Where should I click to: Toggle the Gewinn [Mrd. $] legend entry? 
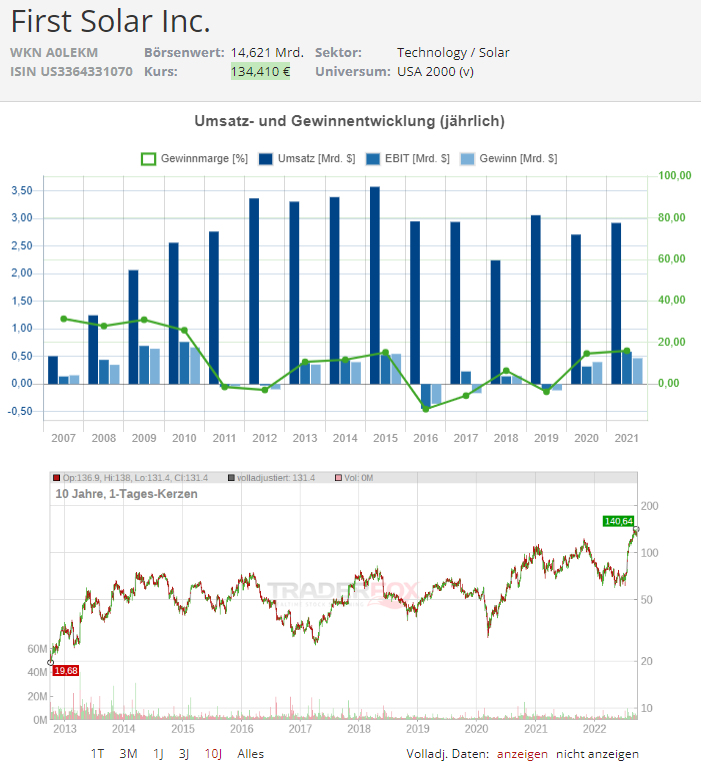tap(509, 159)
